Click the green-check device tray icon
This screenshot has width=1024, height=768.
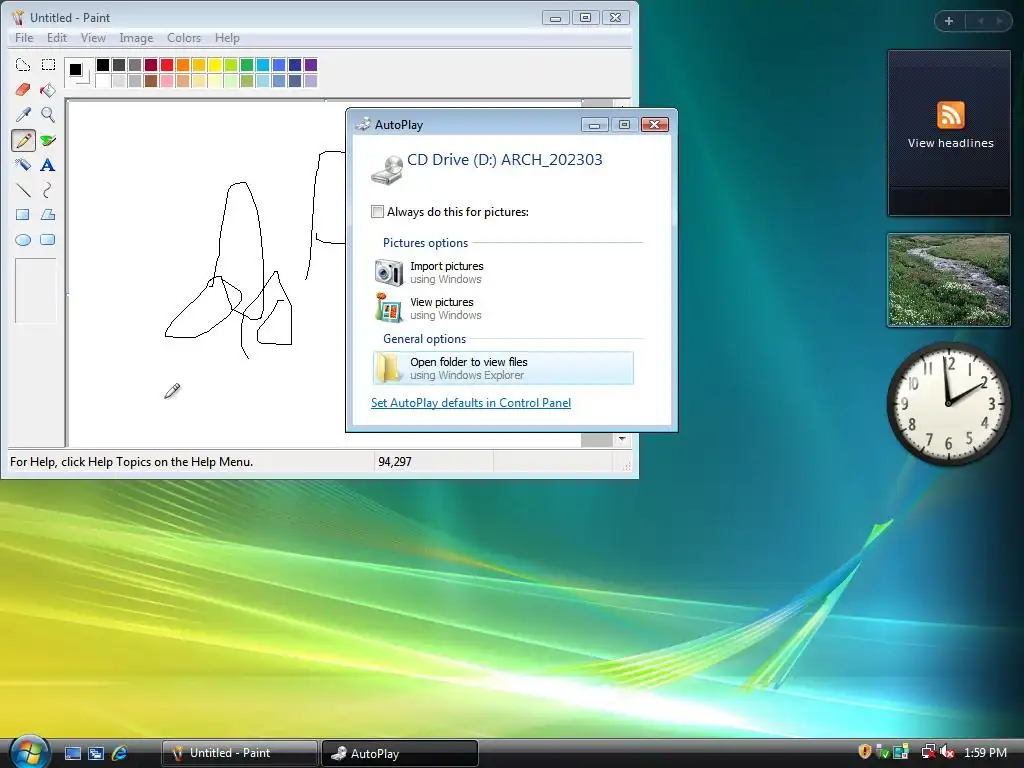coord(882,752)
